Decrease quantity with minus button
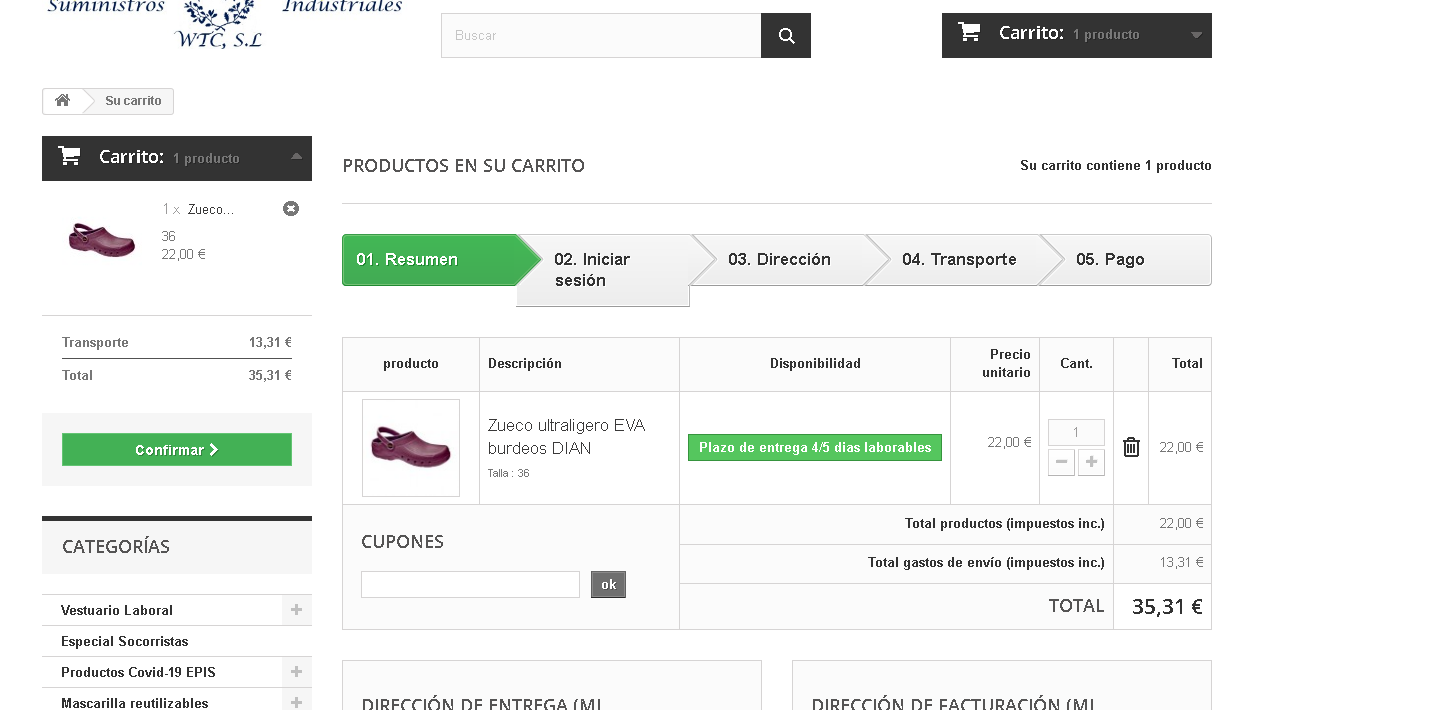 (x=1061, y=462)
